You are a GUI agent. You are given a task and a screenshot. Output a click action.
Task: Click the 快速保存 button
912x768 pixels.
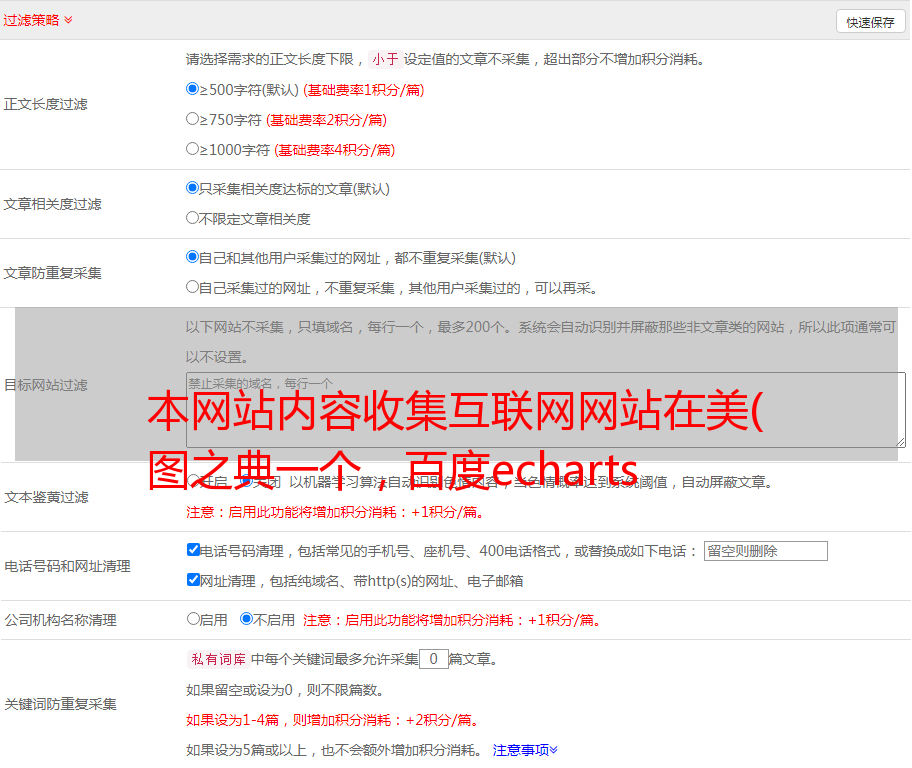(x=870, y=22)
